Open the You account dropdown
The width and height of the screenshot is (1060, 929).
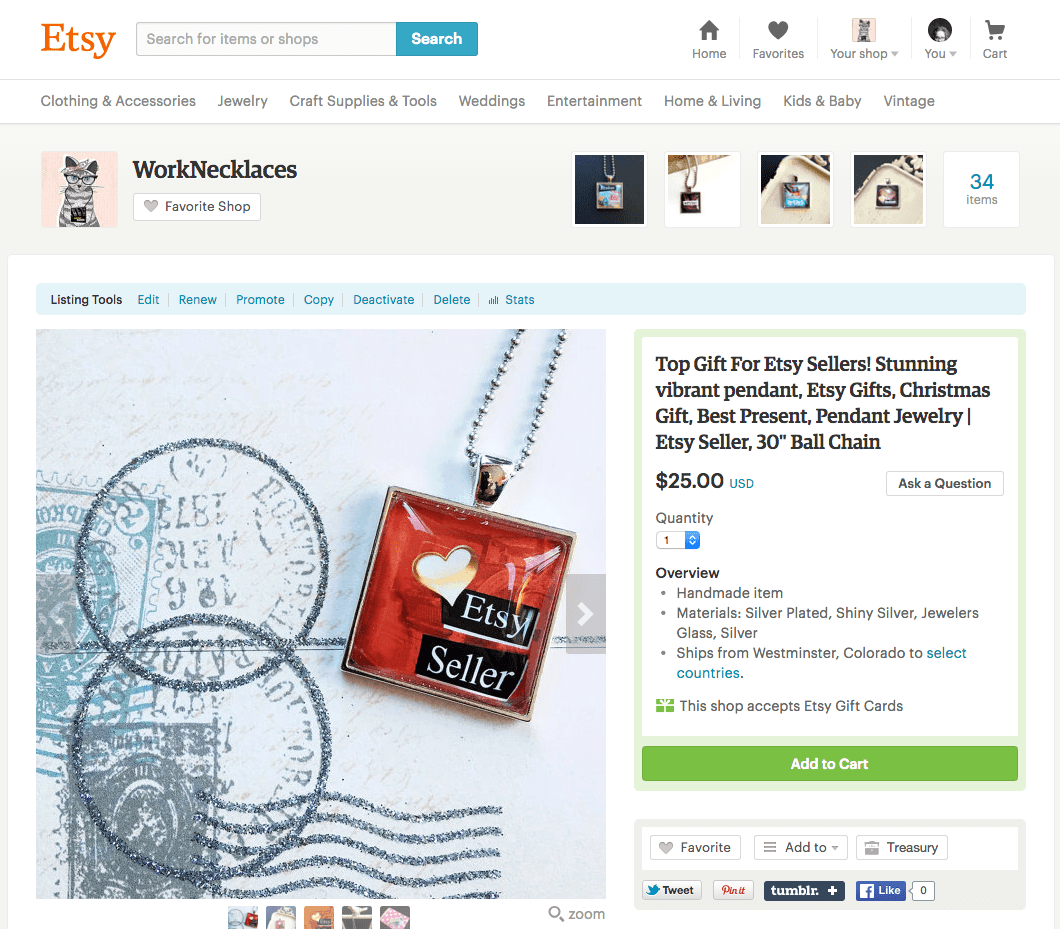pyautogui.click(x=940, y=40)
